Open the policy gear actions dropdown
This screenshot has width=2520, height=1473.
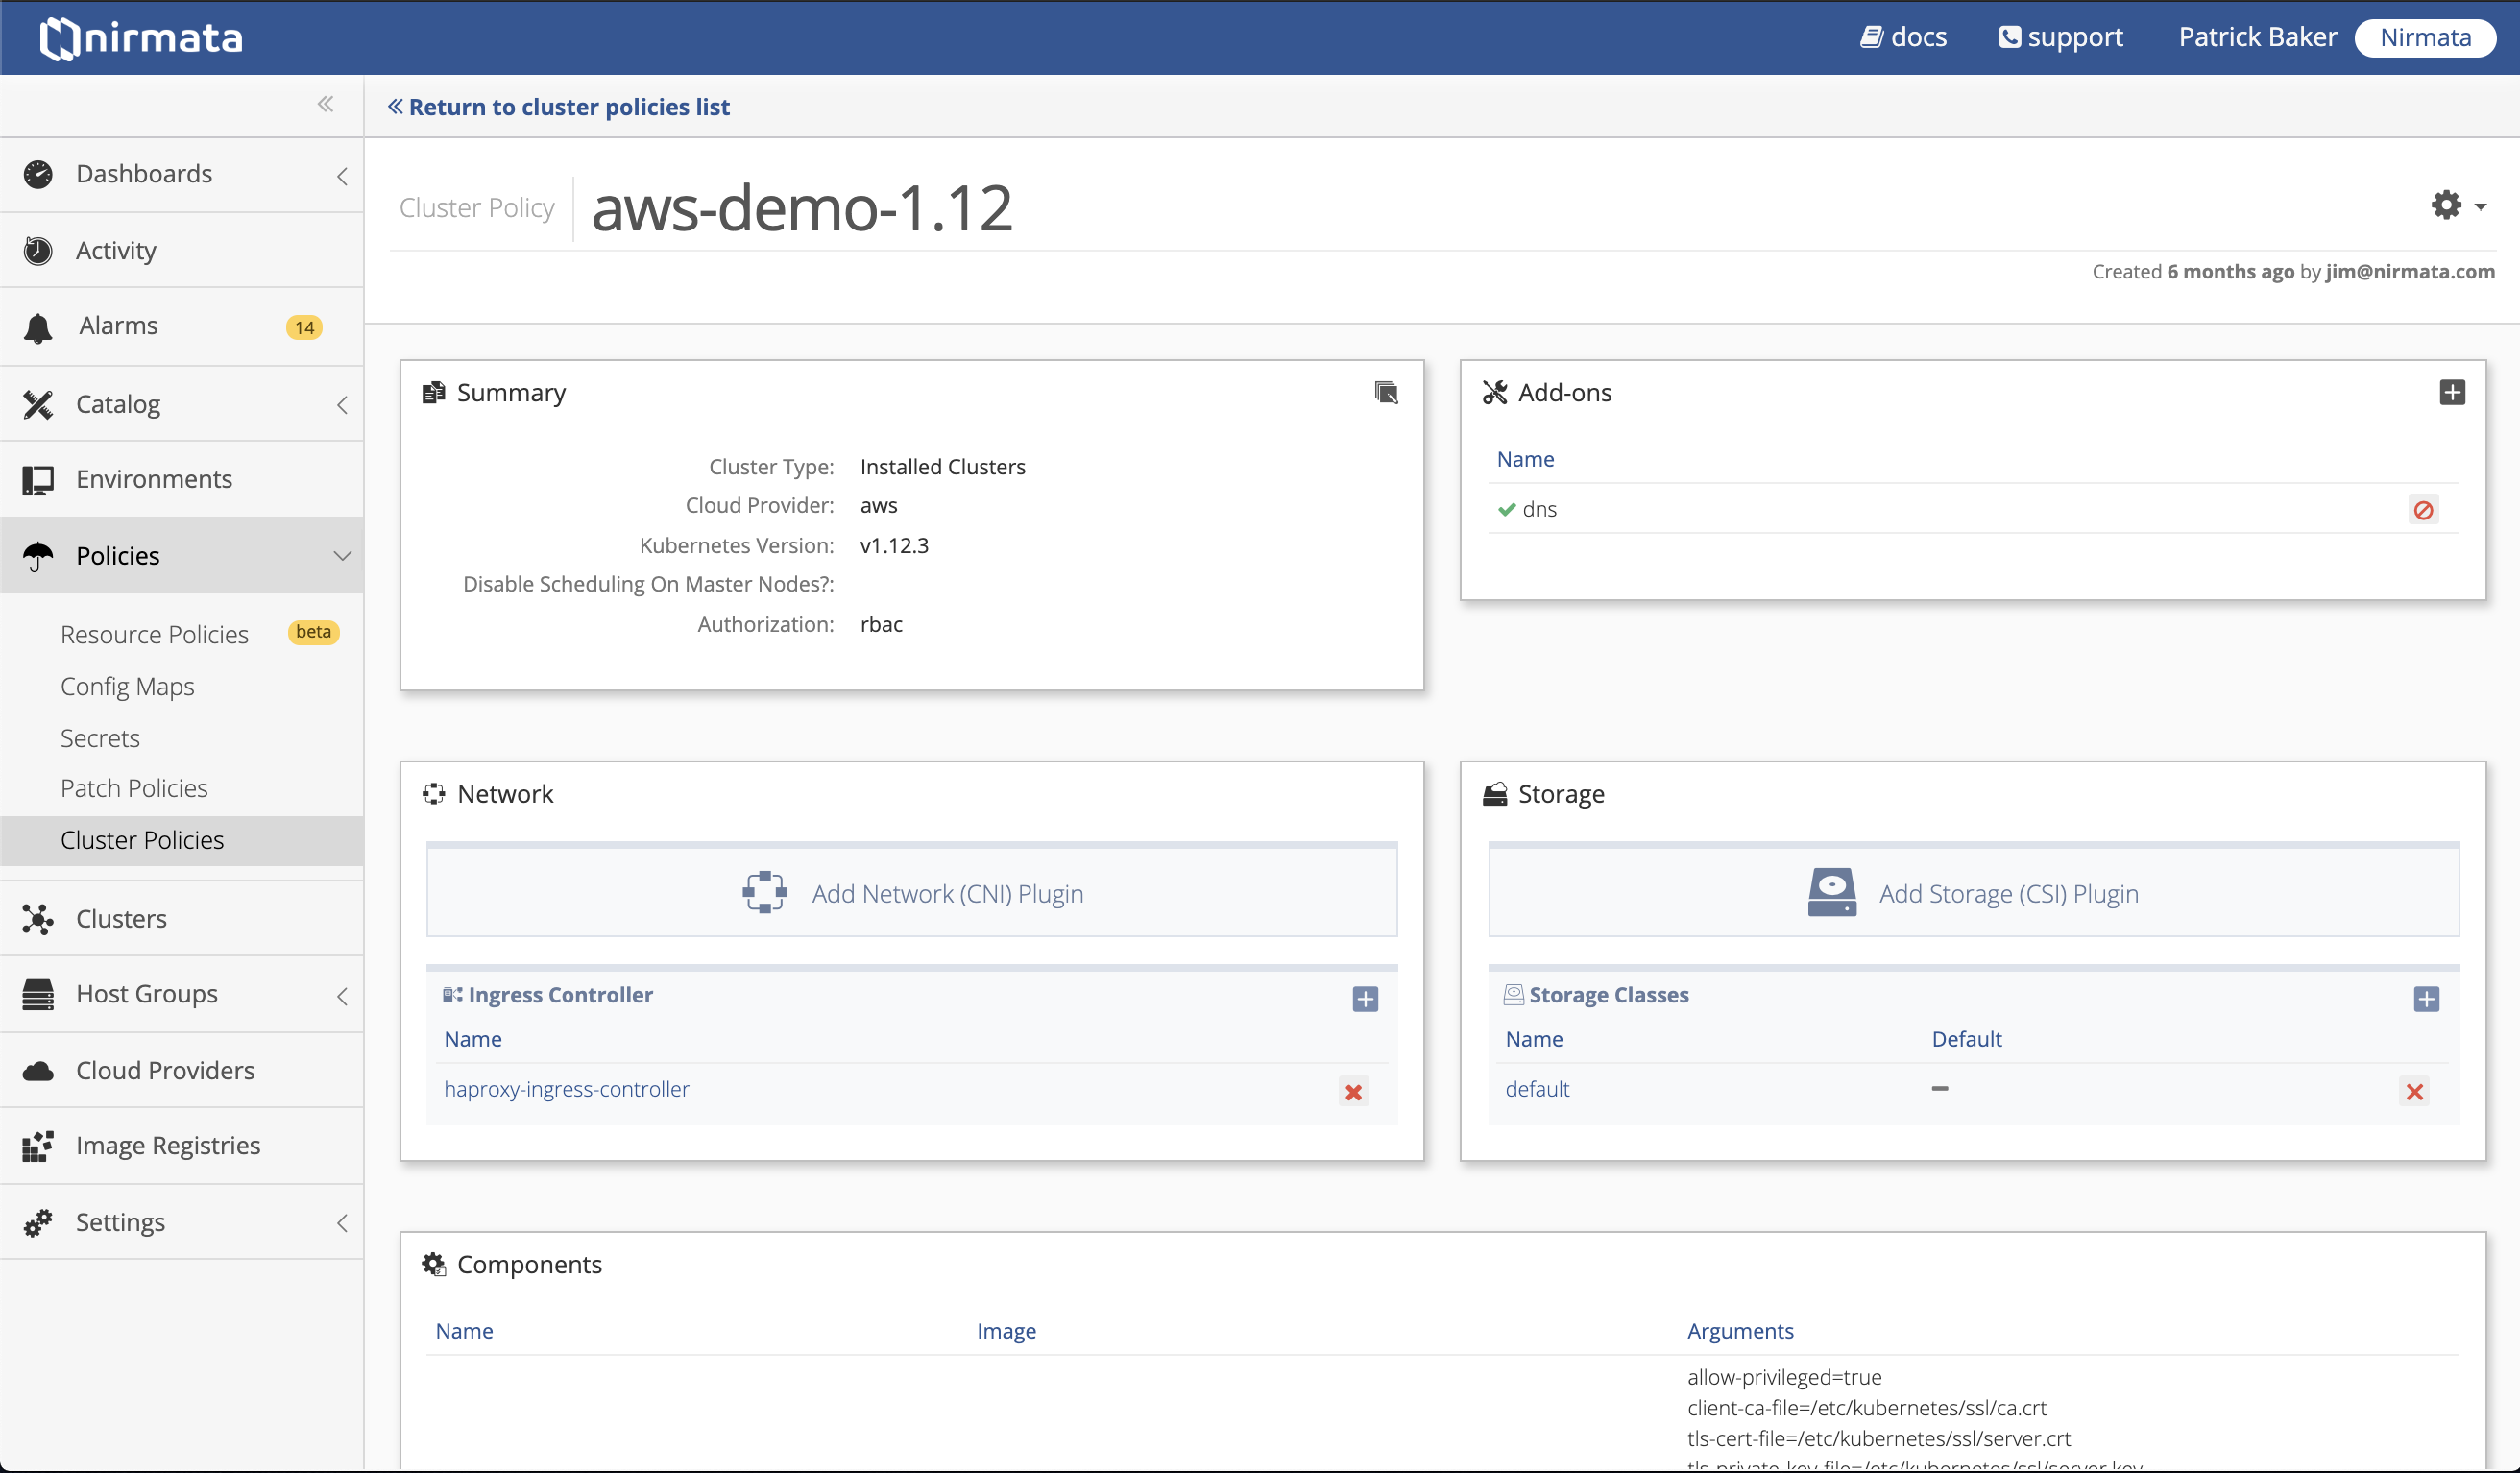tap(2458, 205)
